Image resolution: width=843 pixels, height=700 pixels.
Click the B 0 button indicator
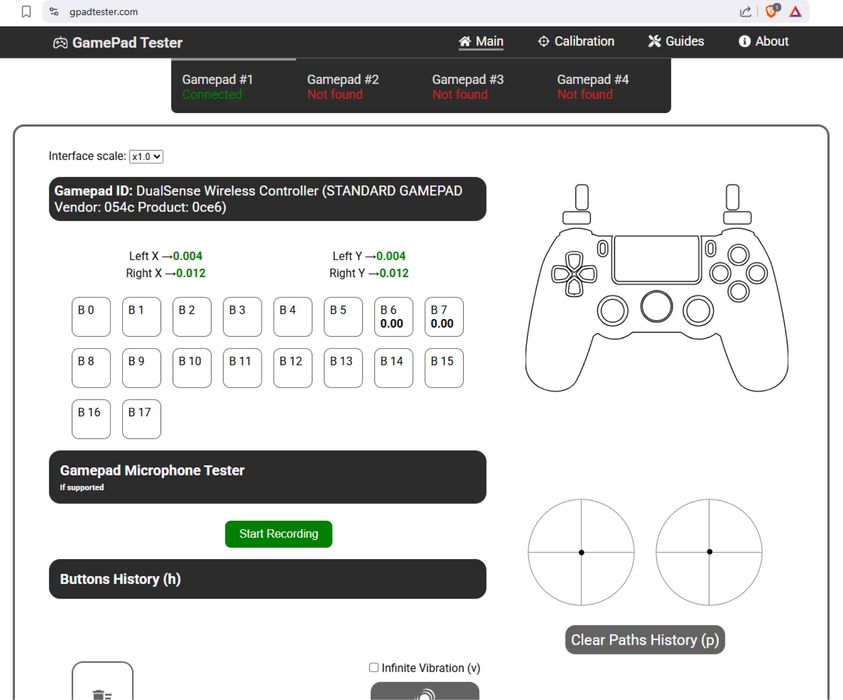tap(91, 317)
